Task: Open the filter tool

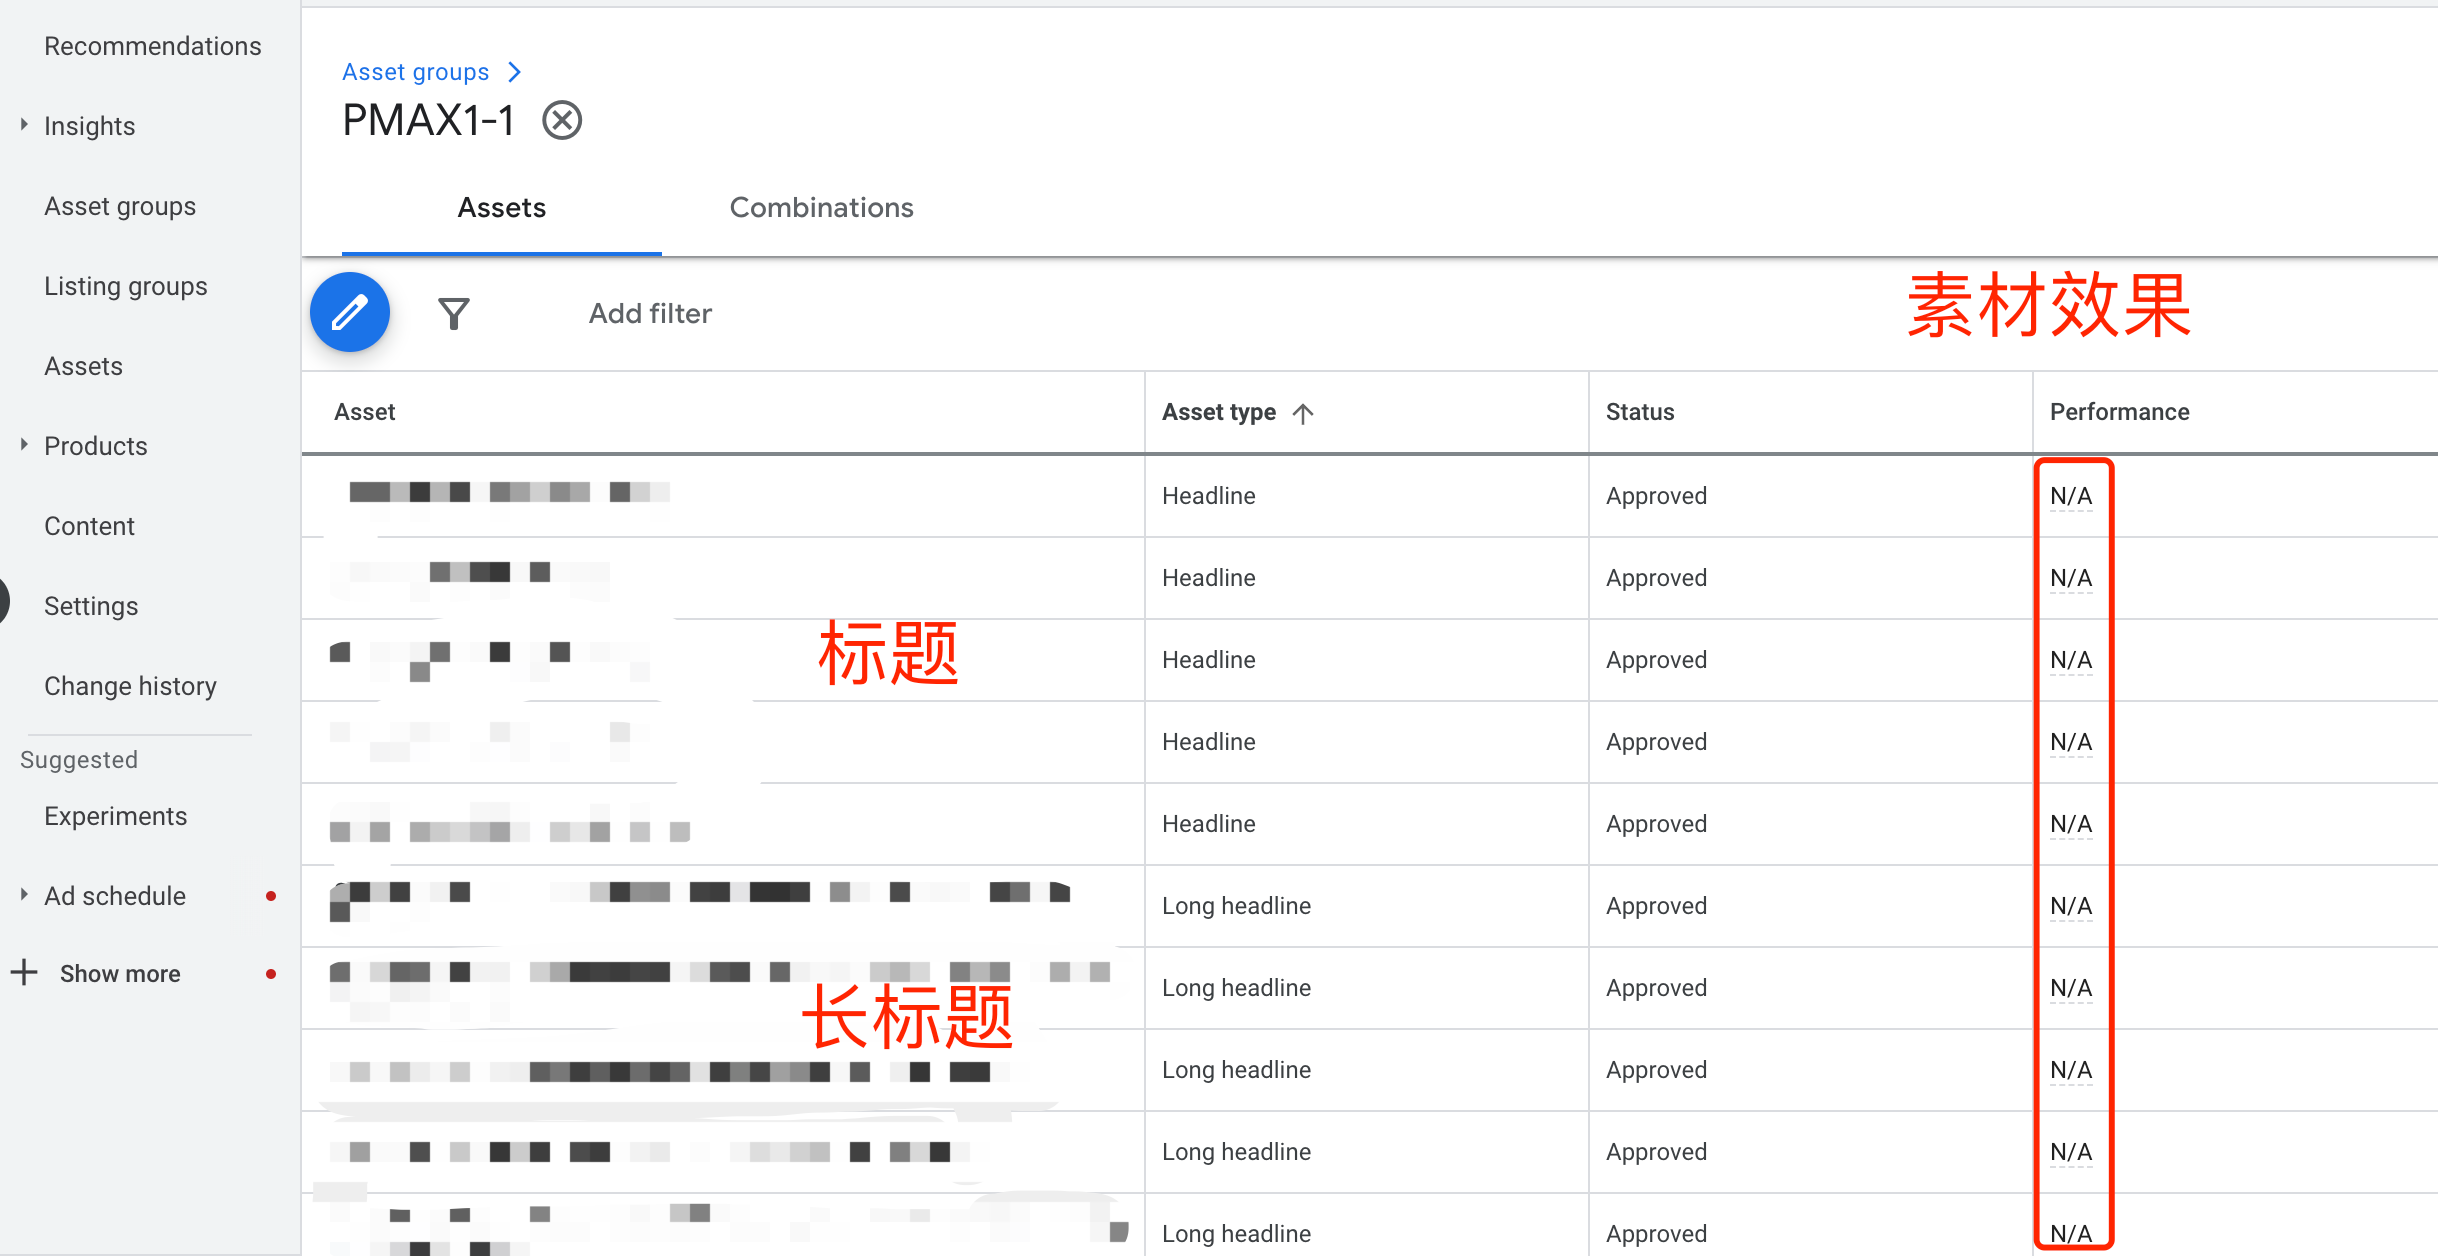Action: (x=455, y=313)
